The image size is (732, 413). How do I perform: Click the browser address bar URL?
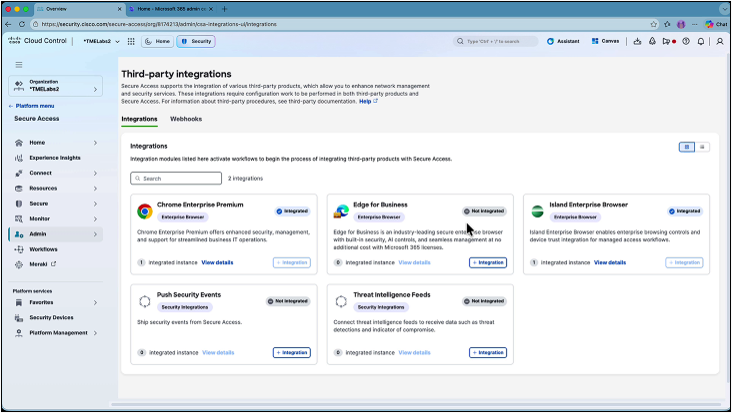[159, 24]
